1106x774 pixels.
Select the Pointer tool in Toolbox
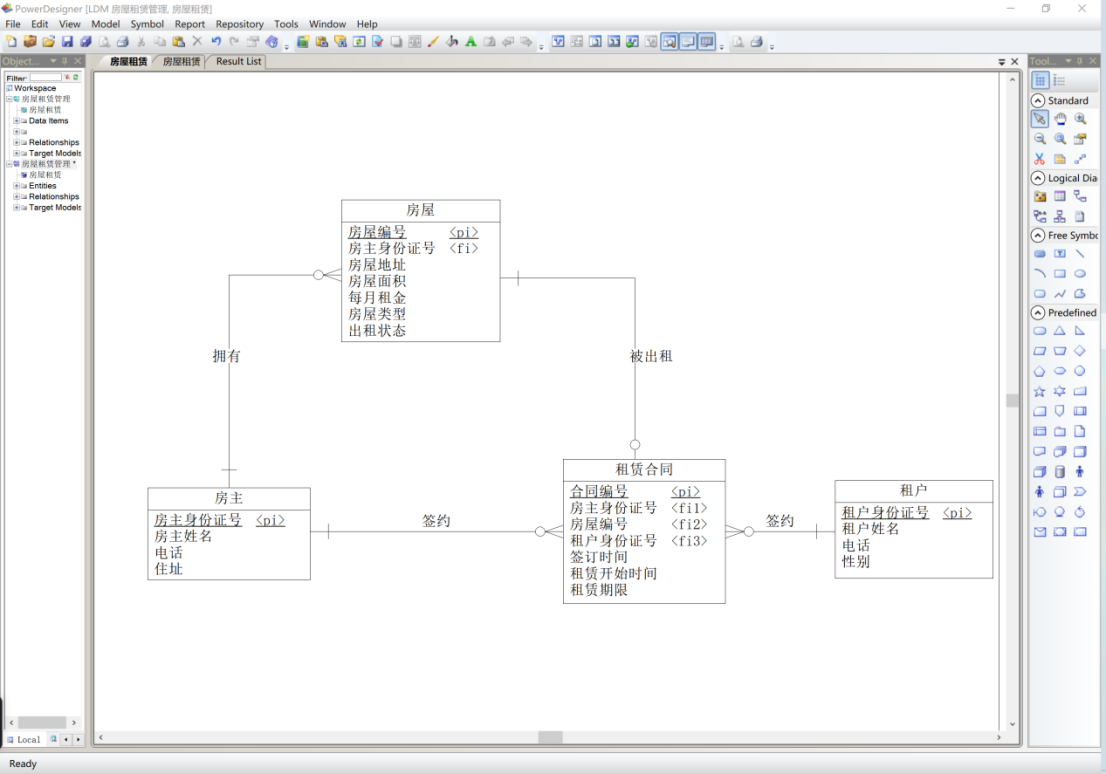(x=1040, y=119)
